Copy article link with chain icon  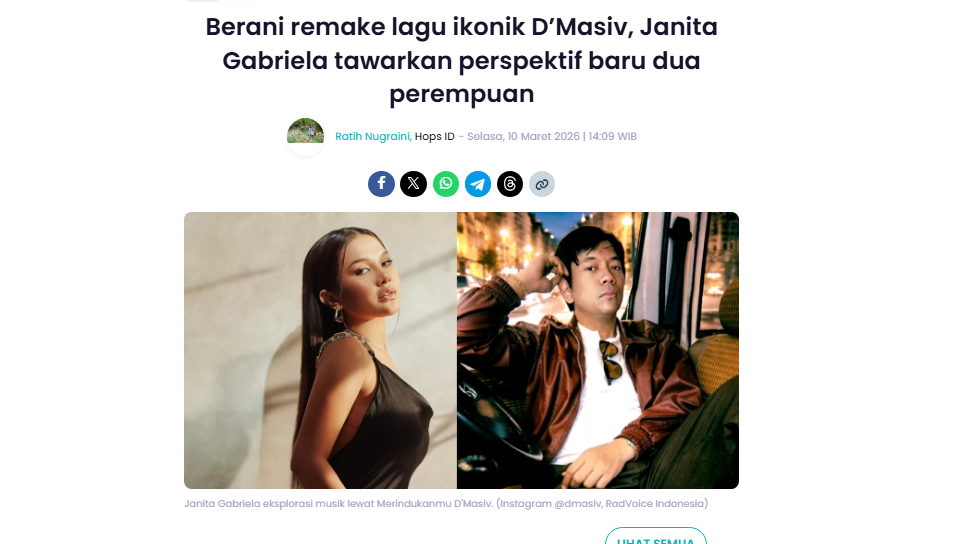542,184
